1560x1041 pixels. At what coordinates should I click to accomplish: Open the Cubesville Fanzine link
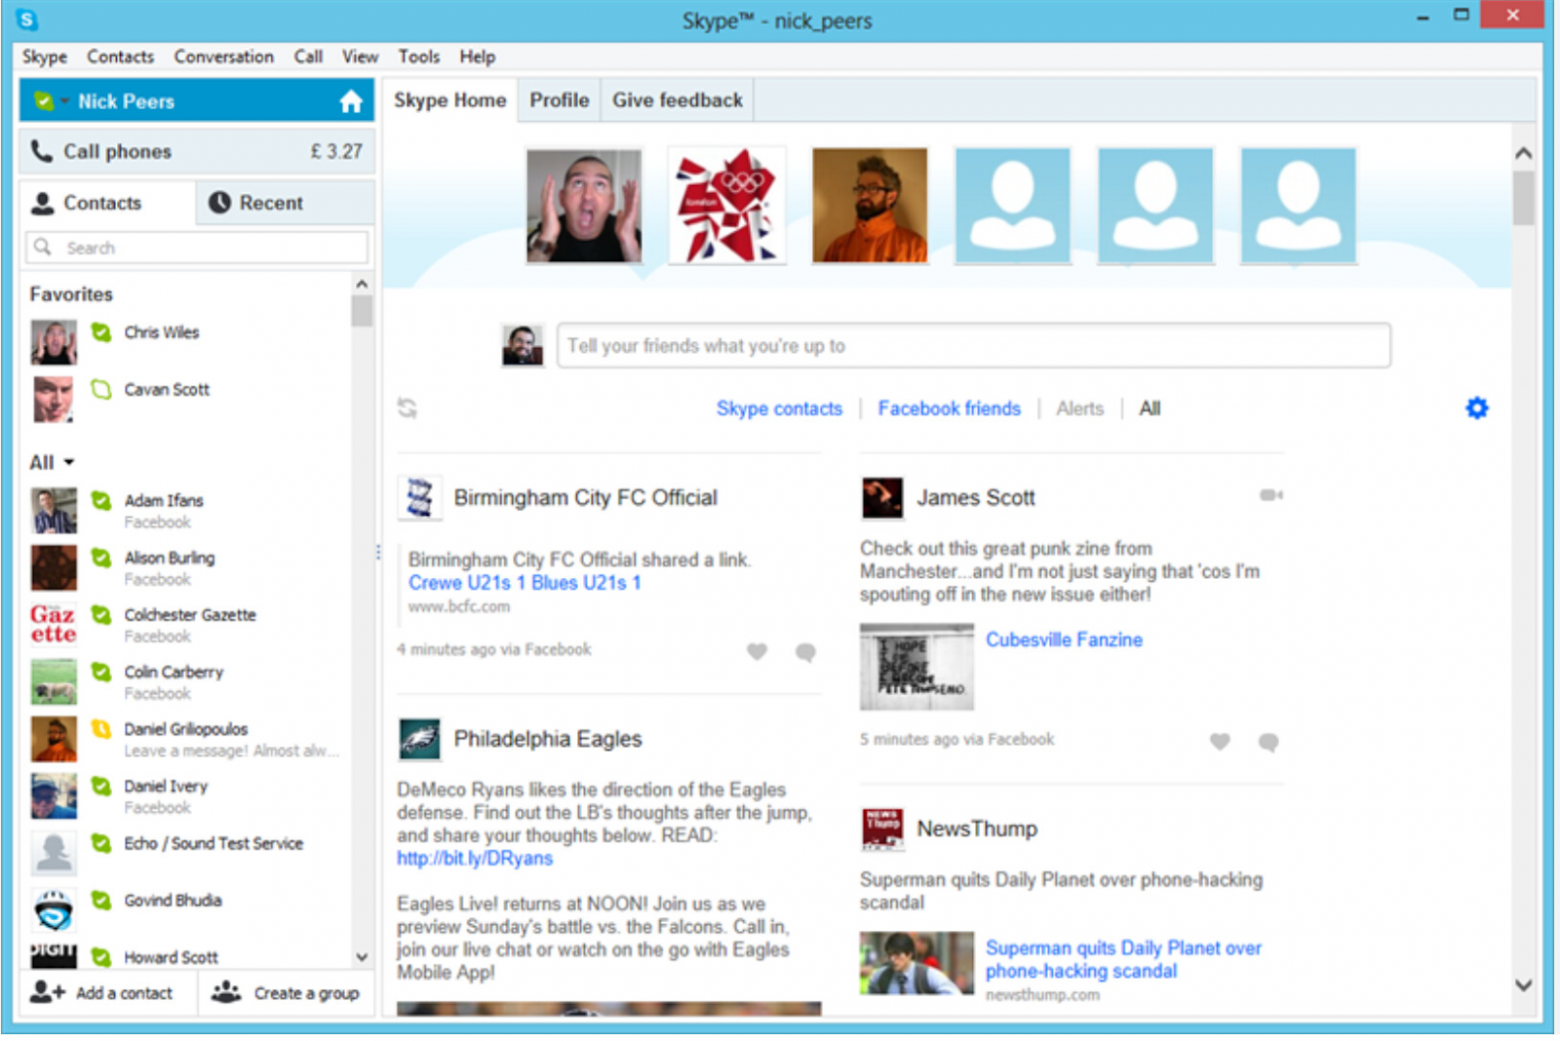[1064, 640]
